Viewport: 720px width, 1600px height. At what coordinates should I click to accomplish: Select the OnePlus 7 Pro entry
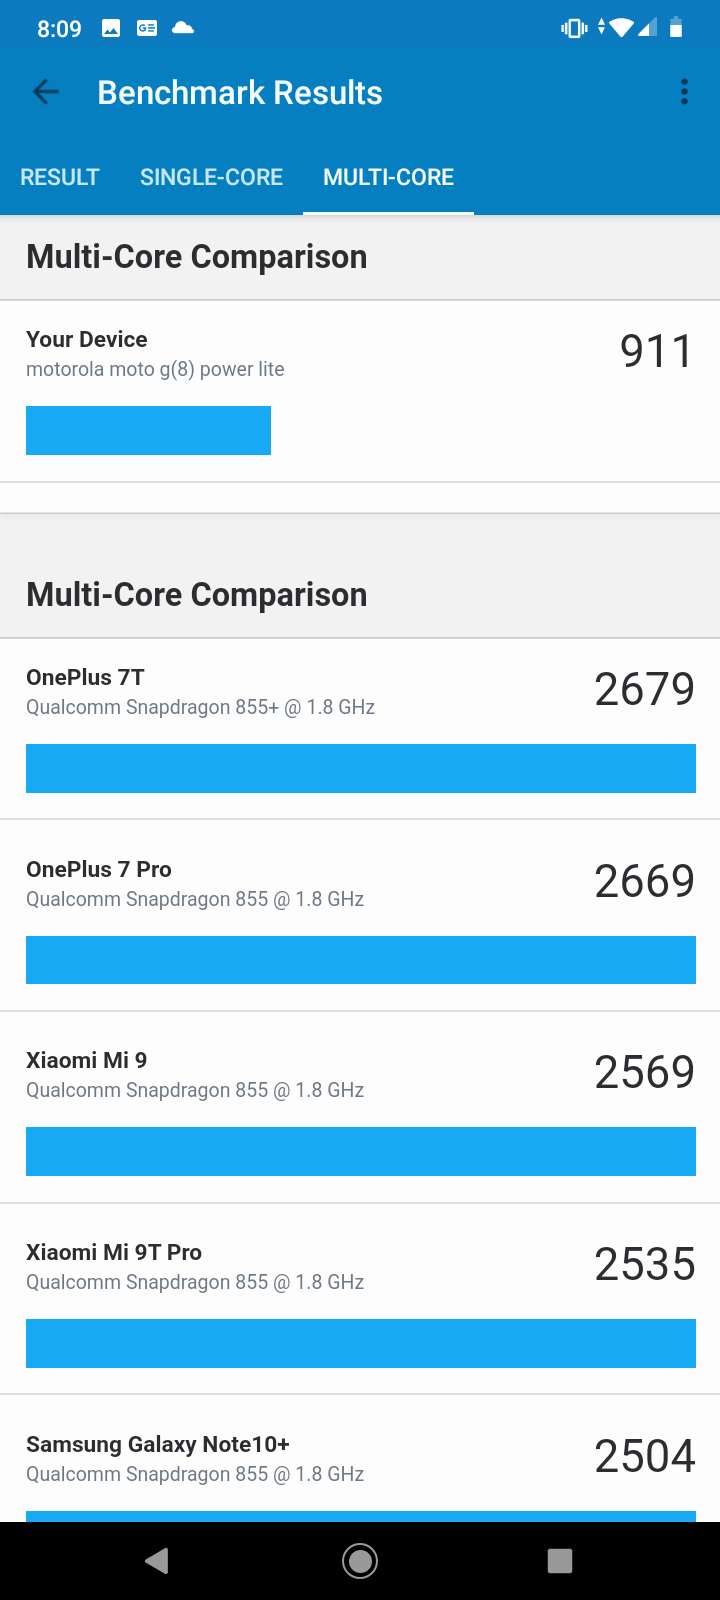pyautogui.click(x=360, y=916)
